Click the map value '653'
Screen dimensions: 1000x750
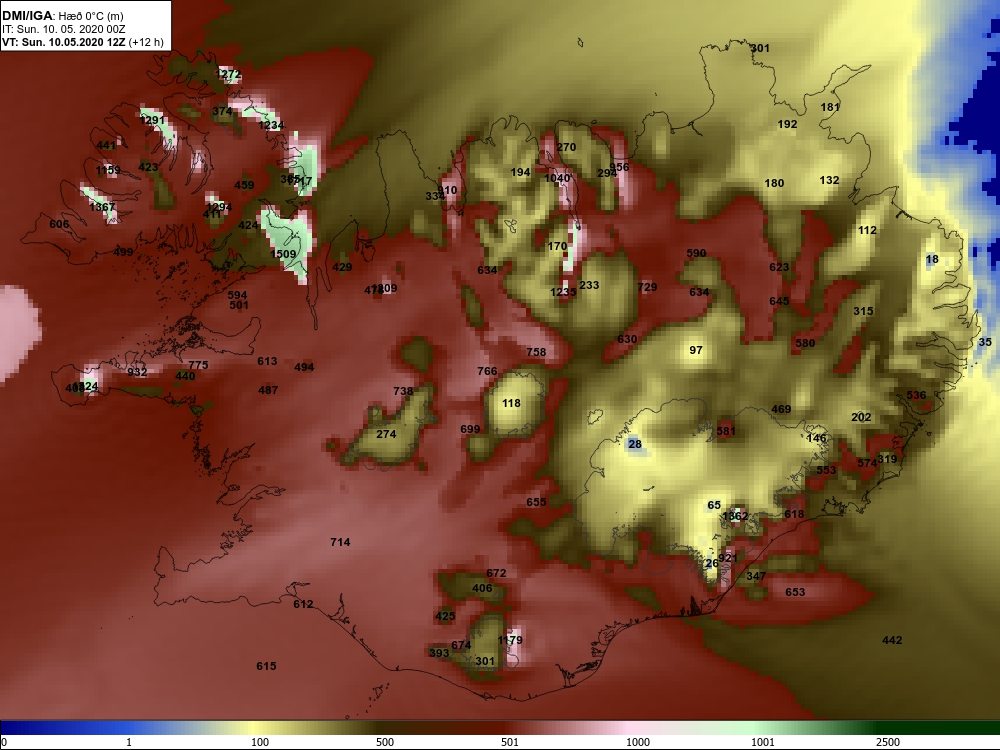point(795,592)
